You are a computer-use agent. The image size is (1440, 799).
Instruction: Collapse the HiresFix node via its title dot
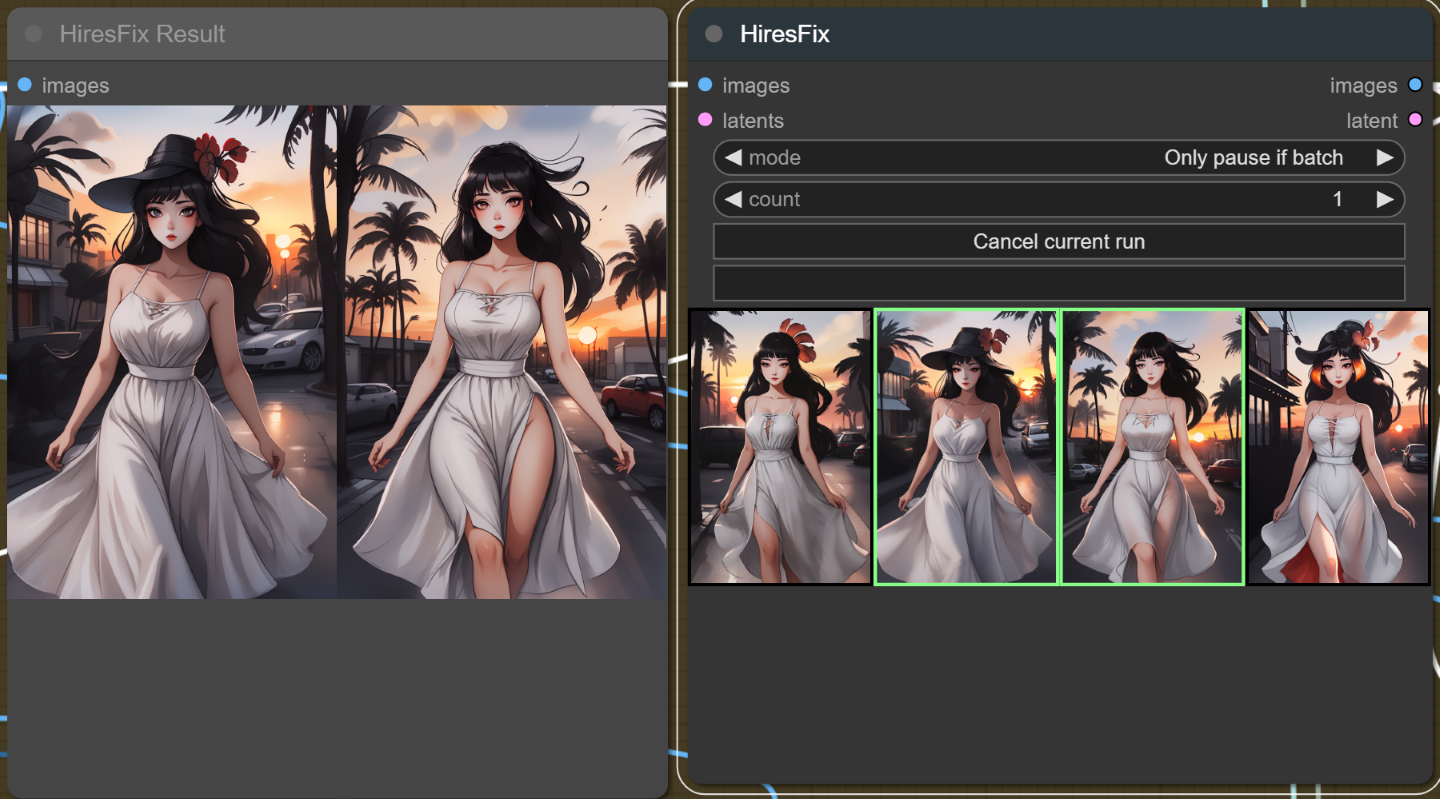point(713,34)
